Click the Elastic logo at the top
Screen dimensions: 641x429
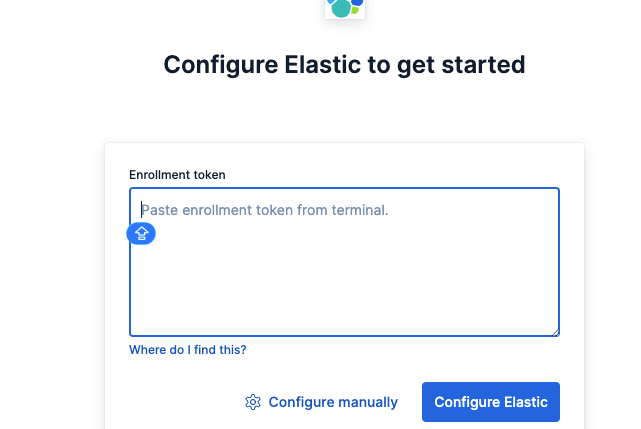[345, 8]
